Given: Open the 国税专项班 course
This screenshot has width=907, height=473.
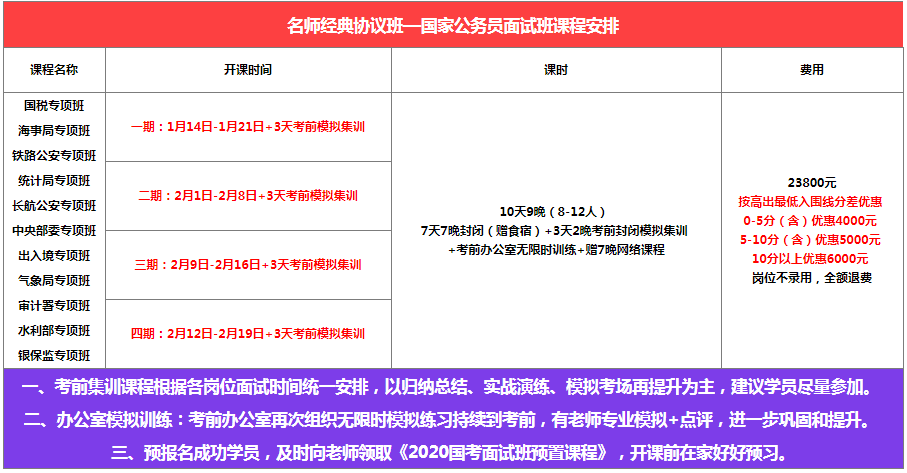Looking at the screenshot, I should (54, 105).
